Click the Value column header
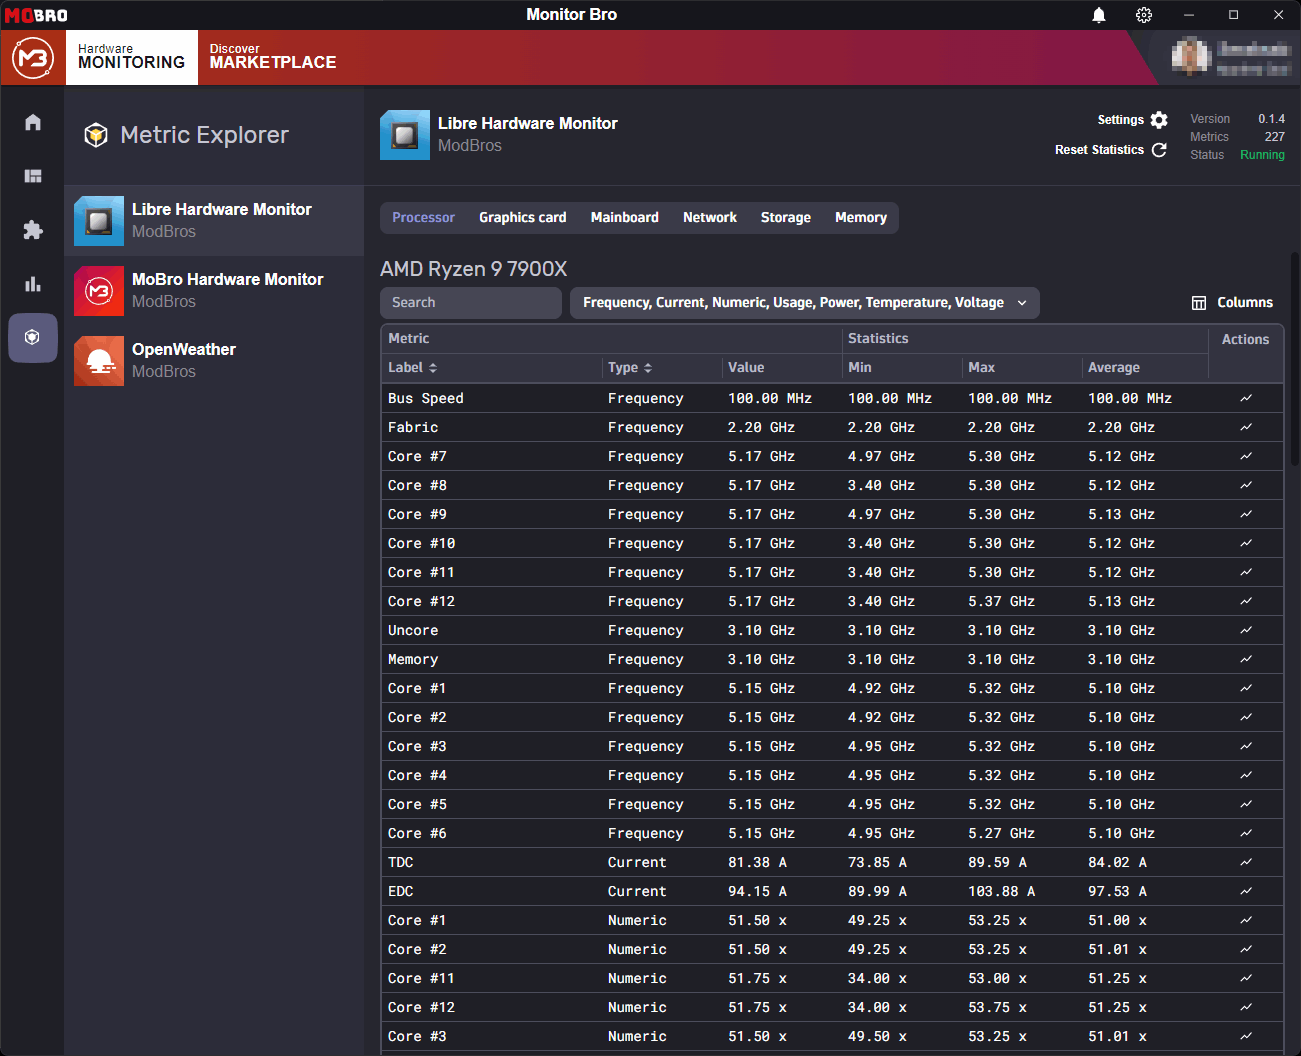 [x=746, y=368]
